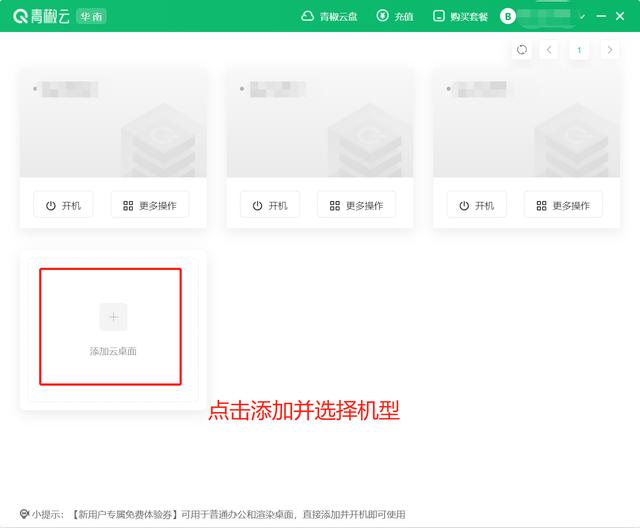Open 青椒云盘 cloud drive
This screenshot has height=528, width=640.
click(x=329, y=16)
